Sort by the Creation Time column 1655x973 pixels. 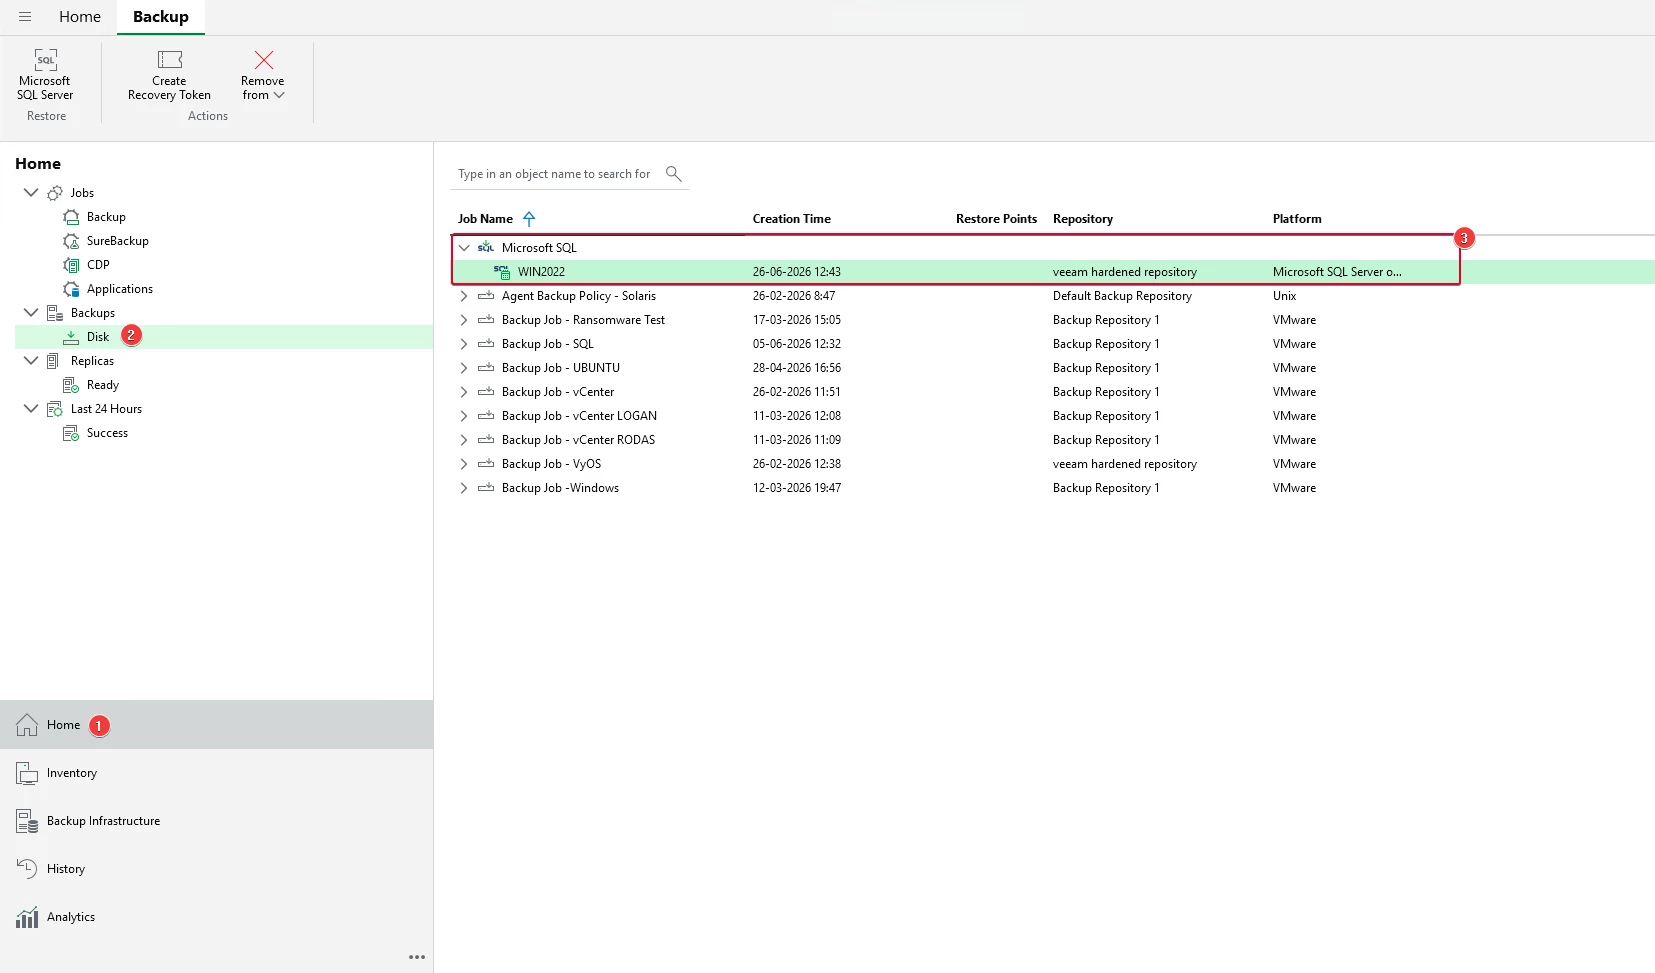[x=792, y=219]
